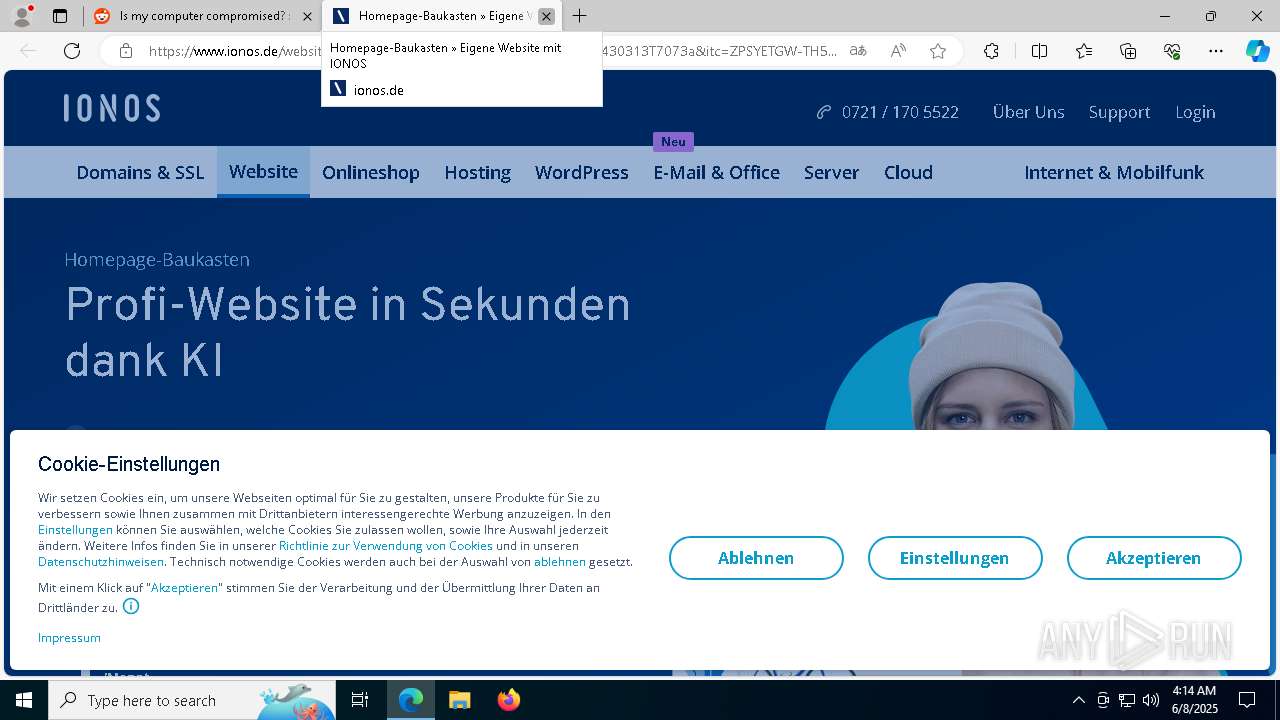Show hidden system tray icons

(1078, 700)
